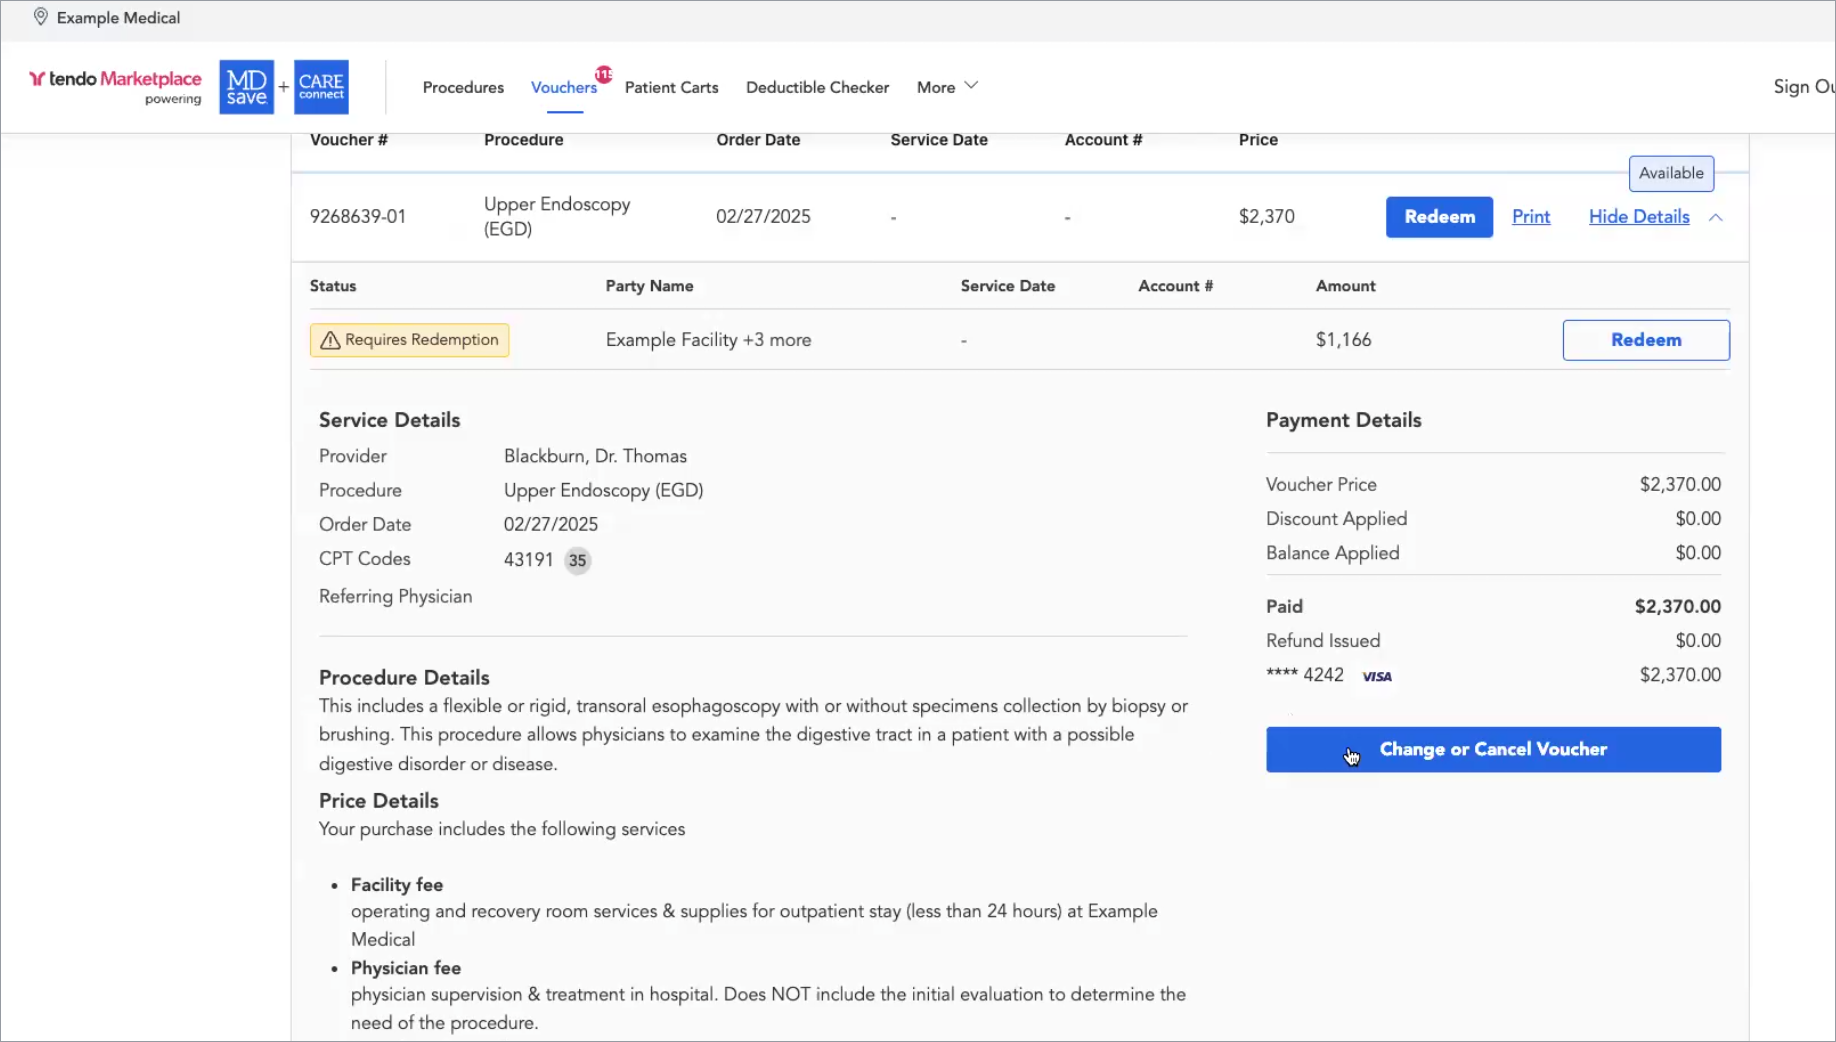Image resolution: width=1836 pixels, height=1042 pixels.
Task: Click the CARE connect logo icon
Action: (x=321, y=87)
